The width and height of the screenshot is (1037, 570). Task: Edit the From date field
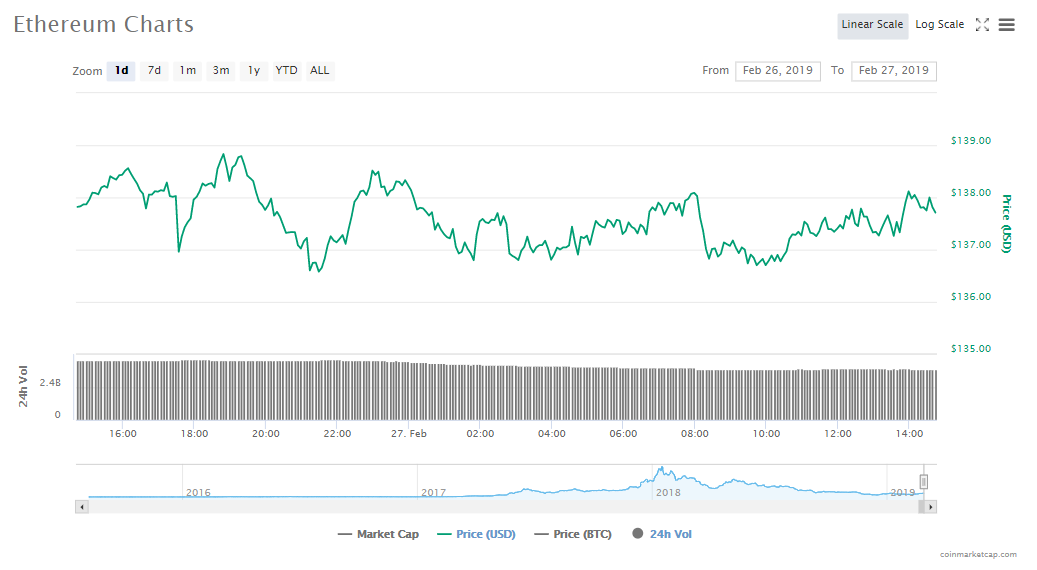(x=777, y=71)
